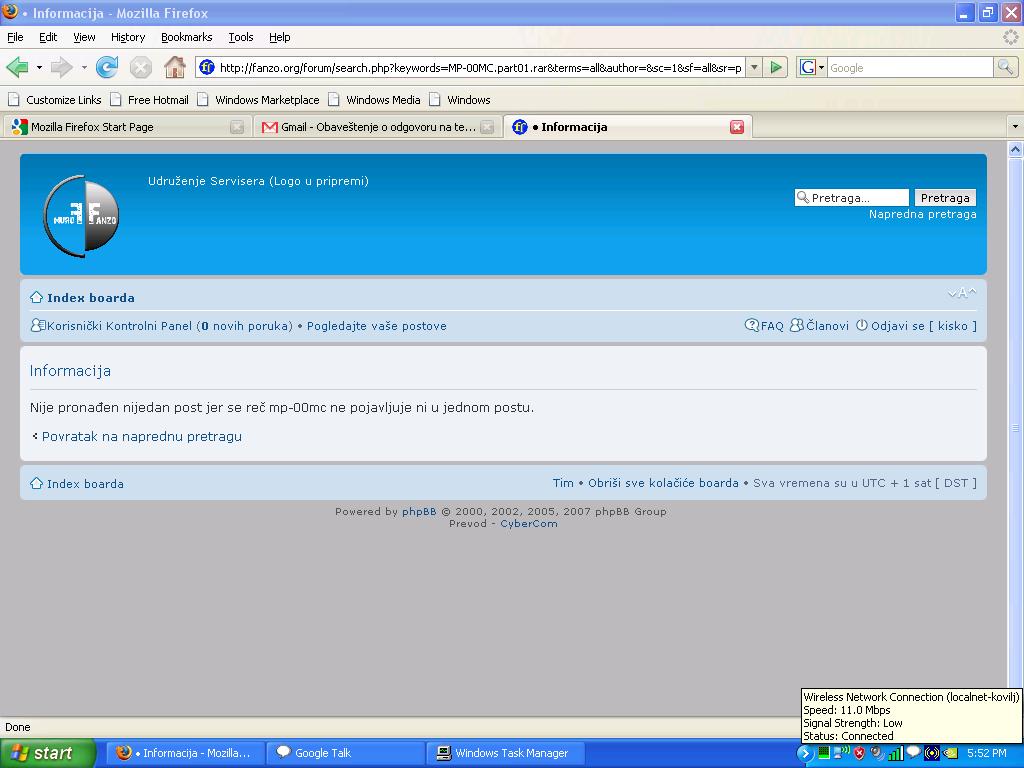Screen dimensions: 1024x768
Task: Click the Reload page icon
Action: (107, 68)
